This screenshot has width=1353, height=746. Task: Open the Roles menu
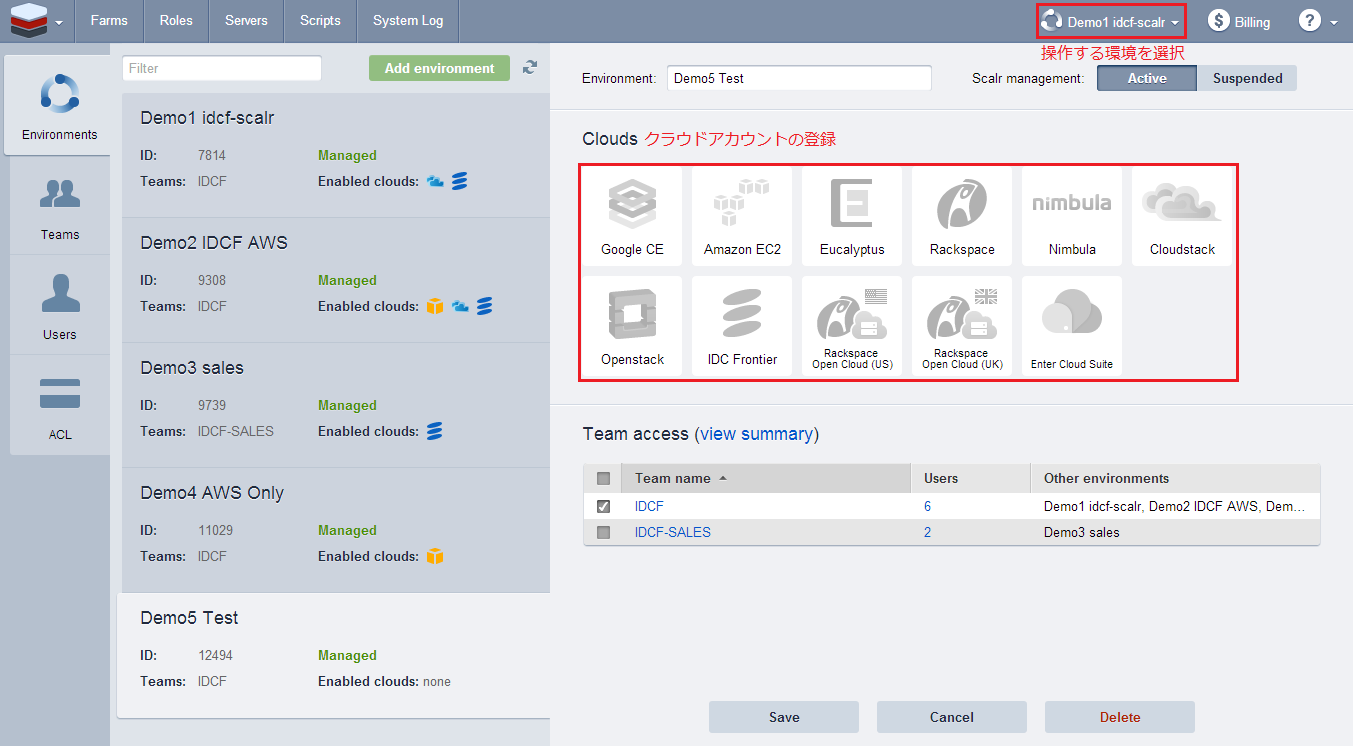click(176, 21)
